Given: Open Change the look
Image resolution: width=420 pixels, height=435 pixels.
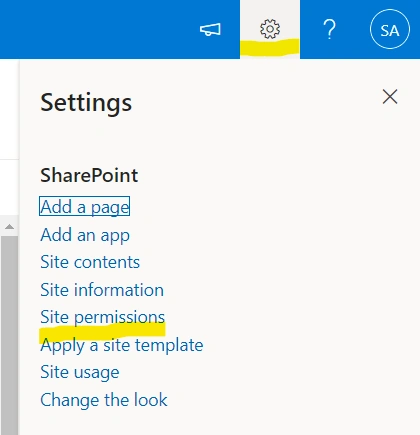Looking at the screenshot, I should click(x=104, y=400).
